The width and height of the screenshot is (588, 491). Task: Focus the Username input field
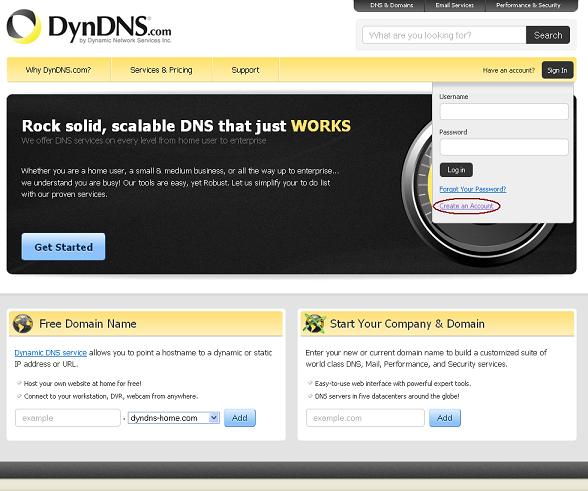pyautogui.click(x=504, y=112)
